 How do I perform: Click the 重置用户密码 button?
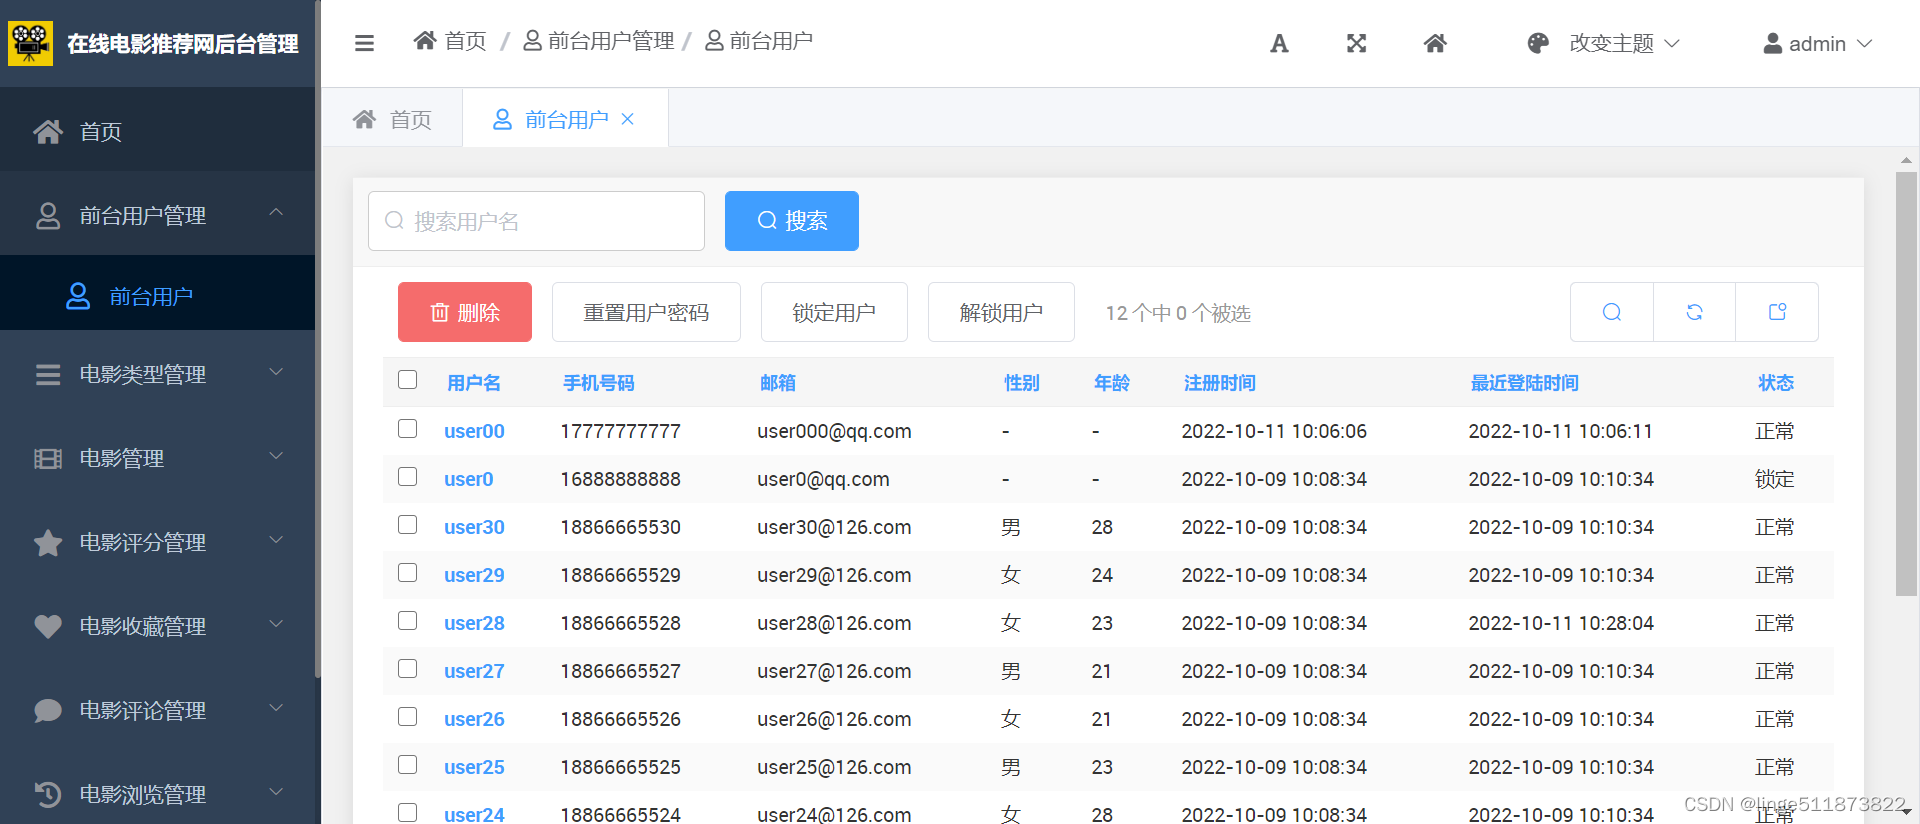pos(646,312)
